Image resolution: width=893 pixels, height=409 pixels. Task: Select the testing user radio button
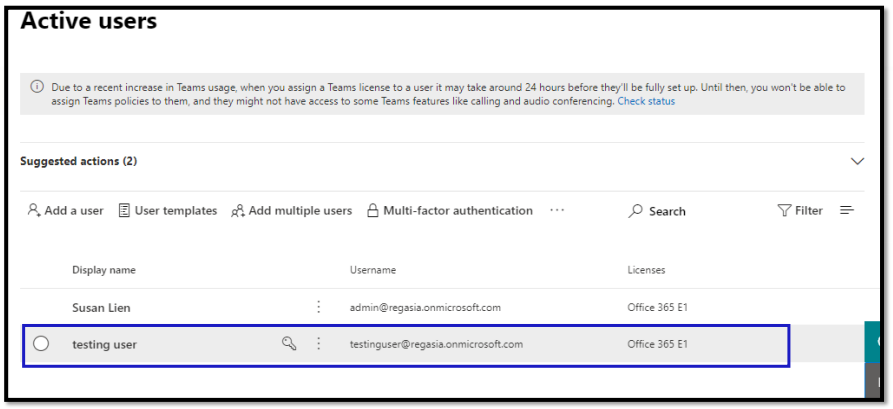click(x=41, y=343)
